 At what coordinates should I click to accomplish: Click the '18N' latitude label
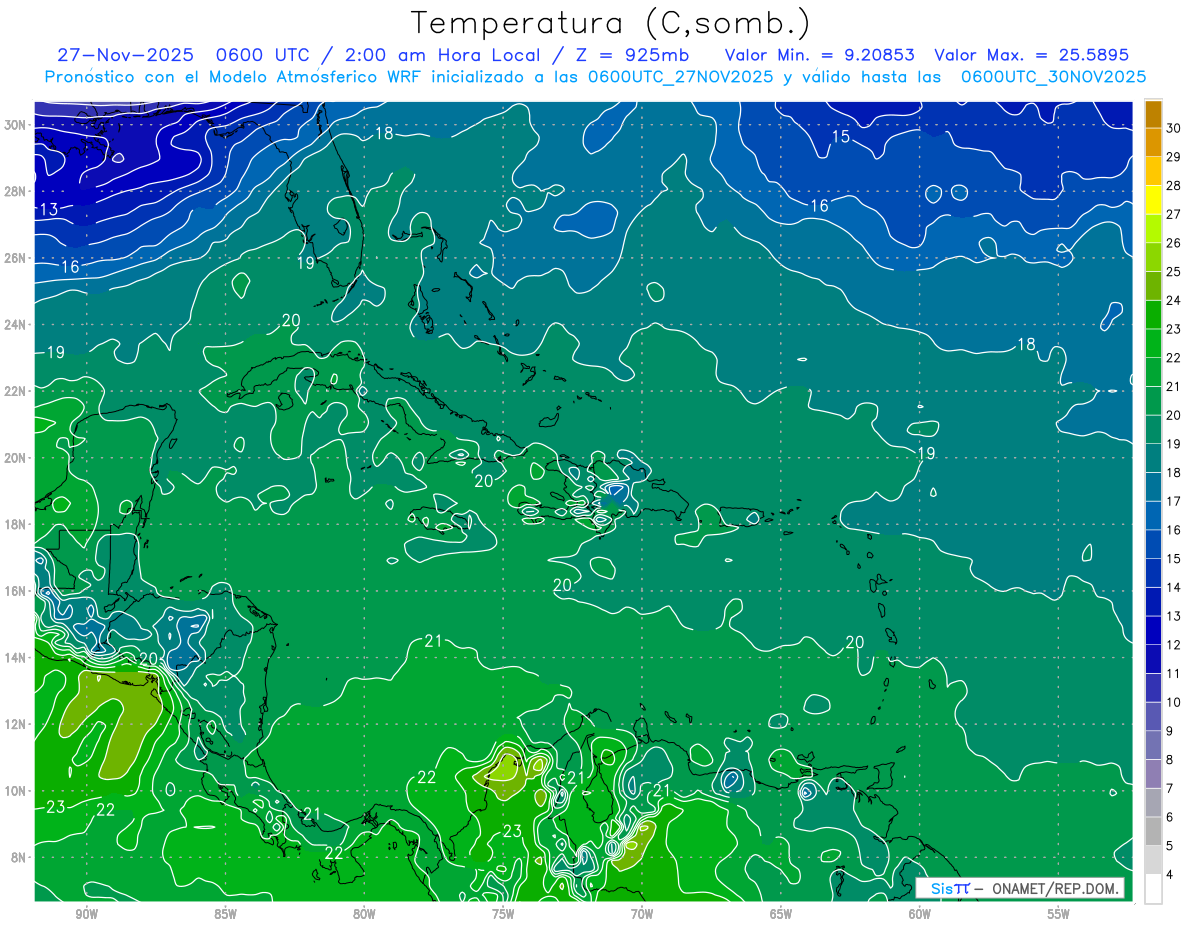coord(15,524)
